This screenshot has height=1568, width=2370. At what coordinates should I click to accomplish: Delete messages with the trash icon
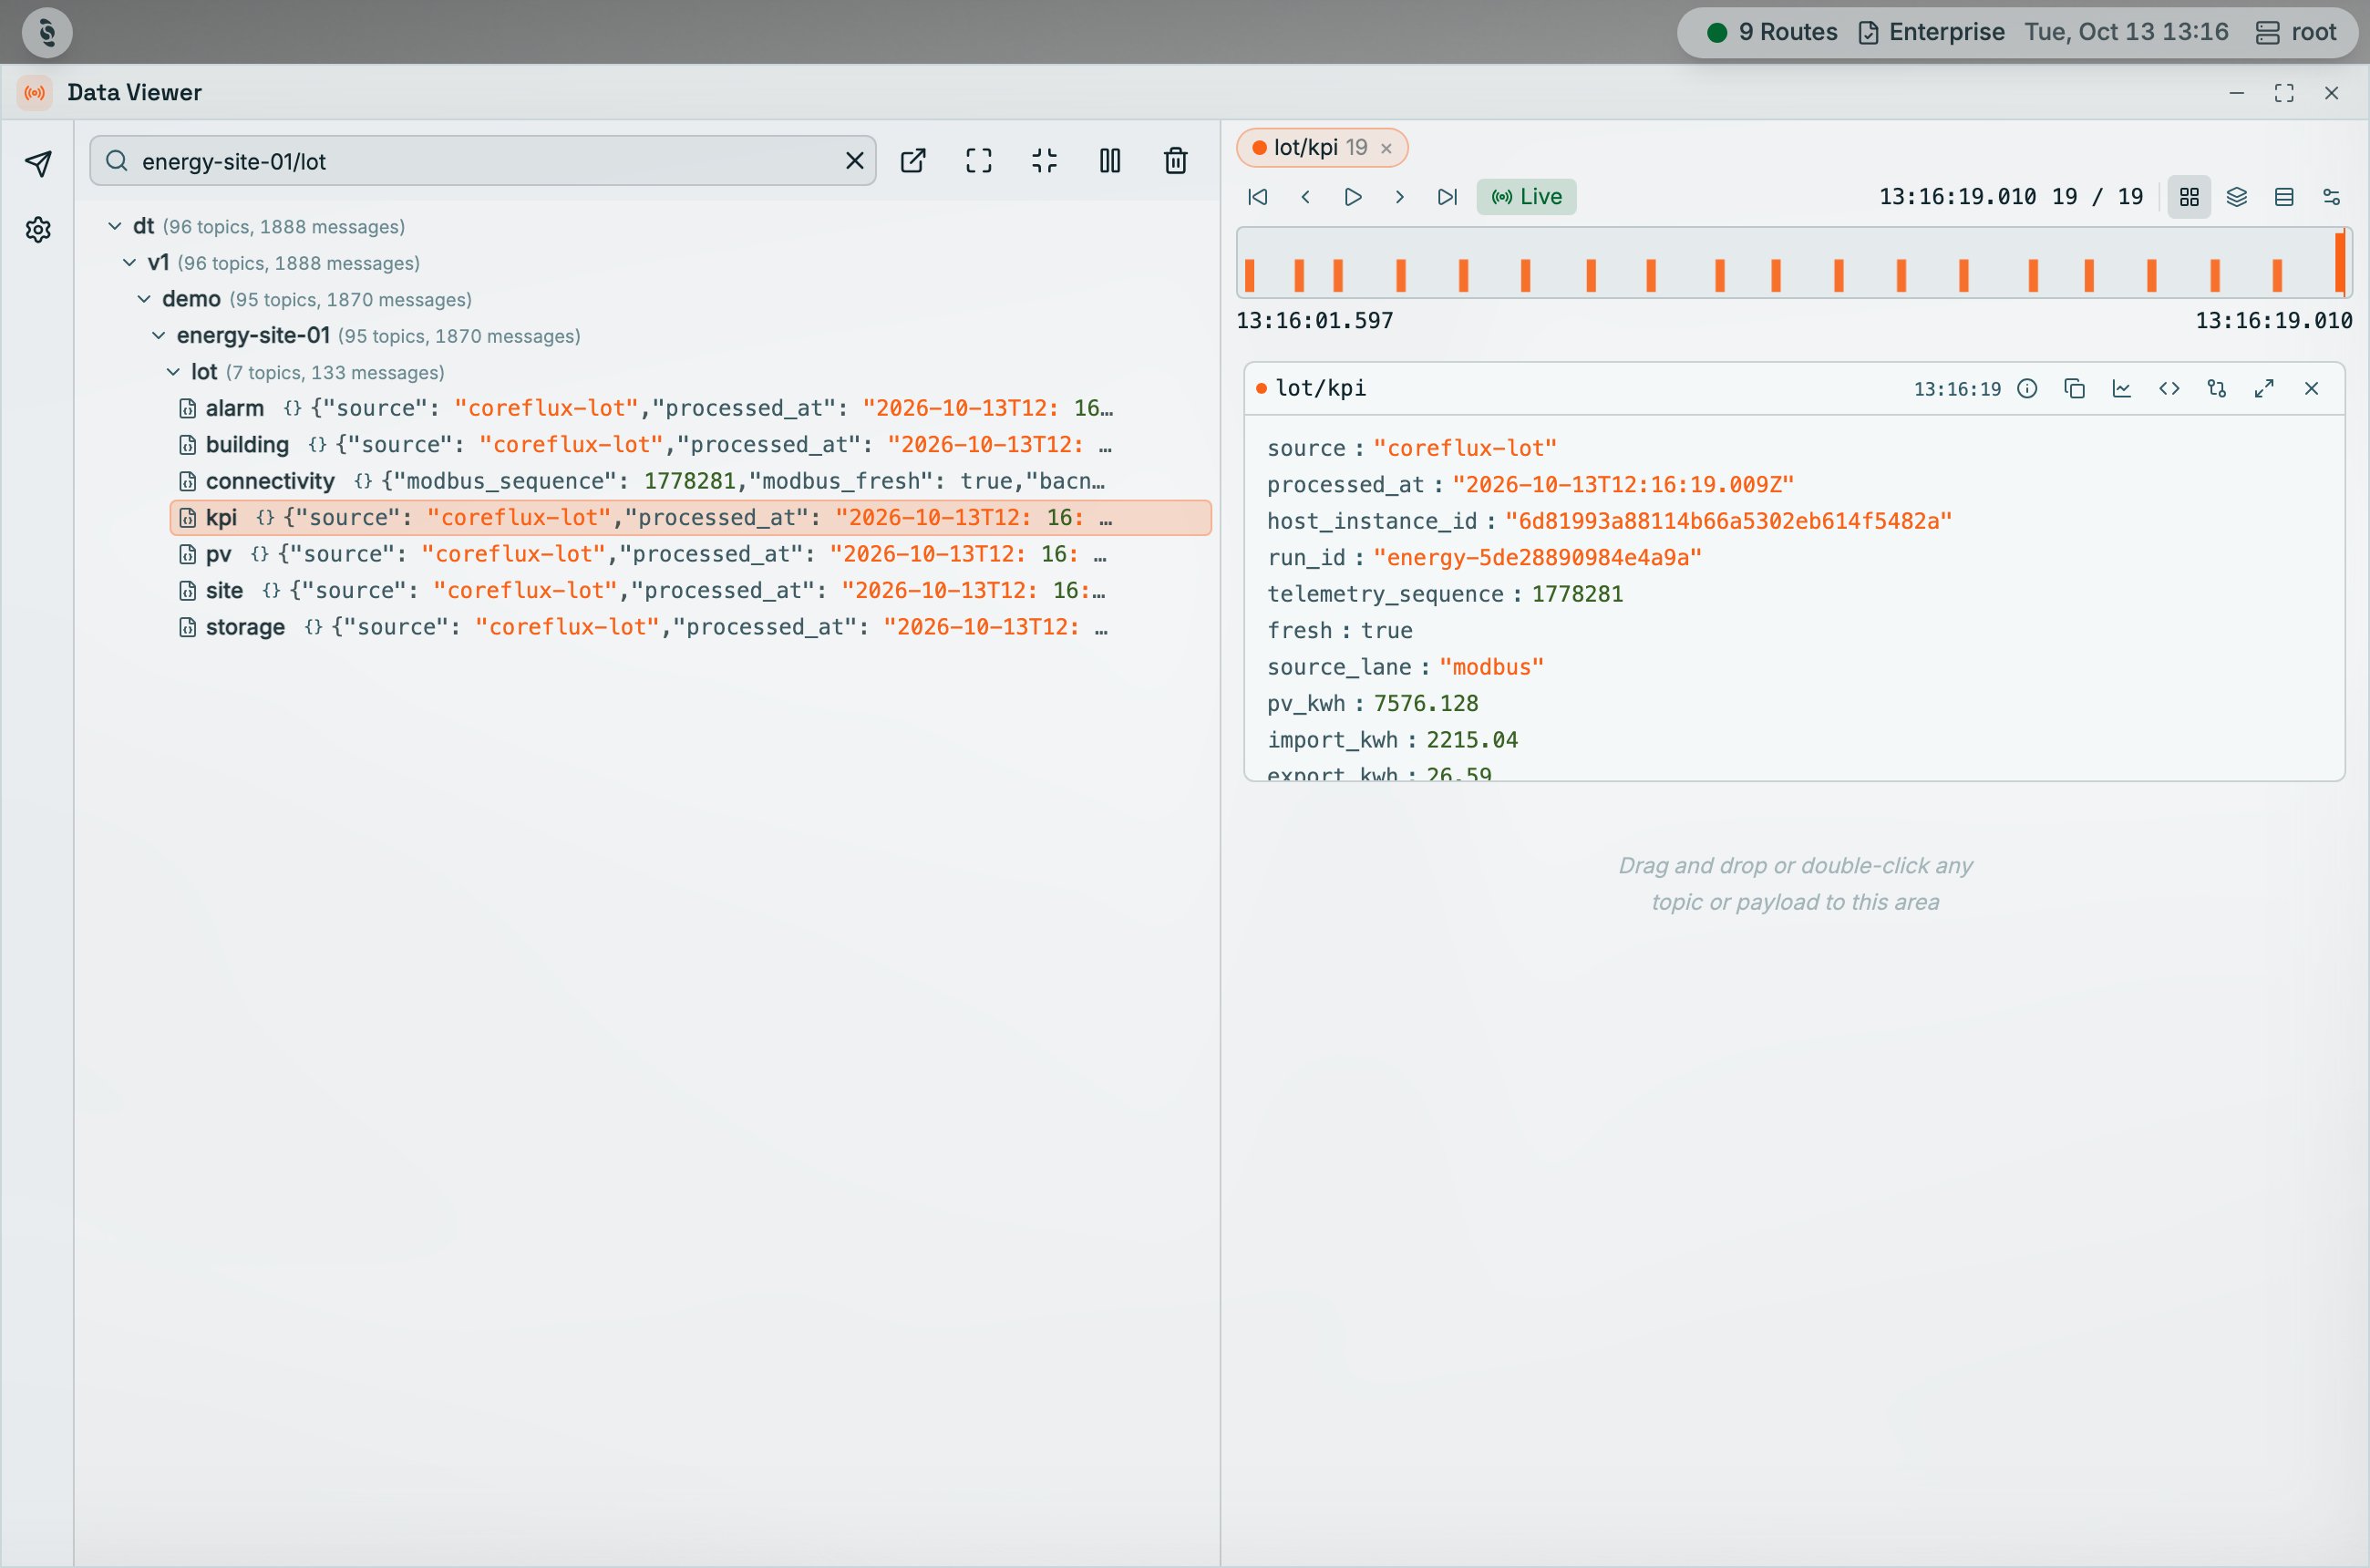click(x=1176, y=161)
